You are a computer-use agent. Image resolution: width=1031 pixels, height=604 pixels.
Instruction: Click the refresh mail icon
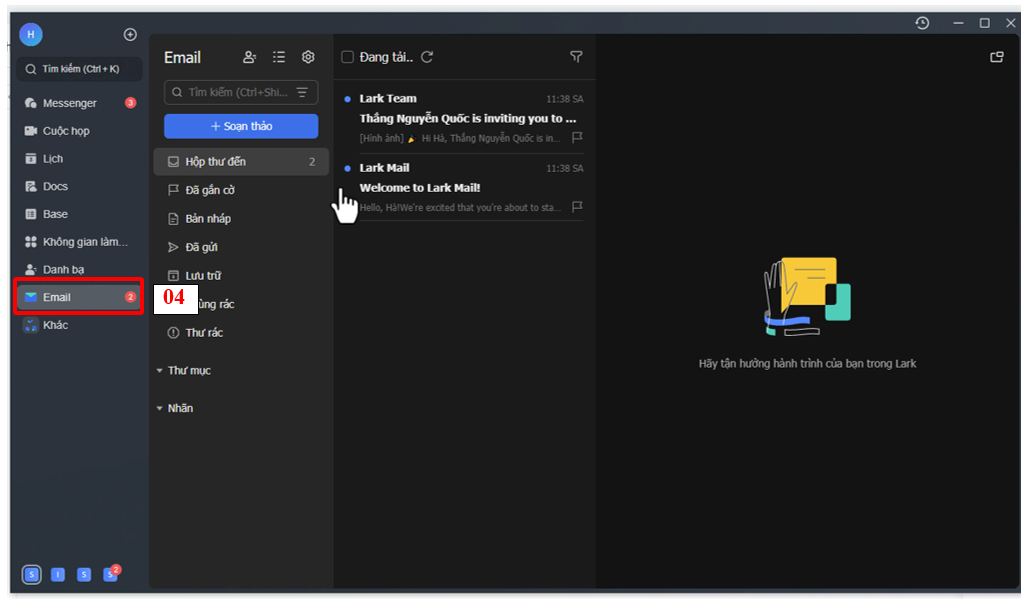[427, 57]
